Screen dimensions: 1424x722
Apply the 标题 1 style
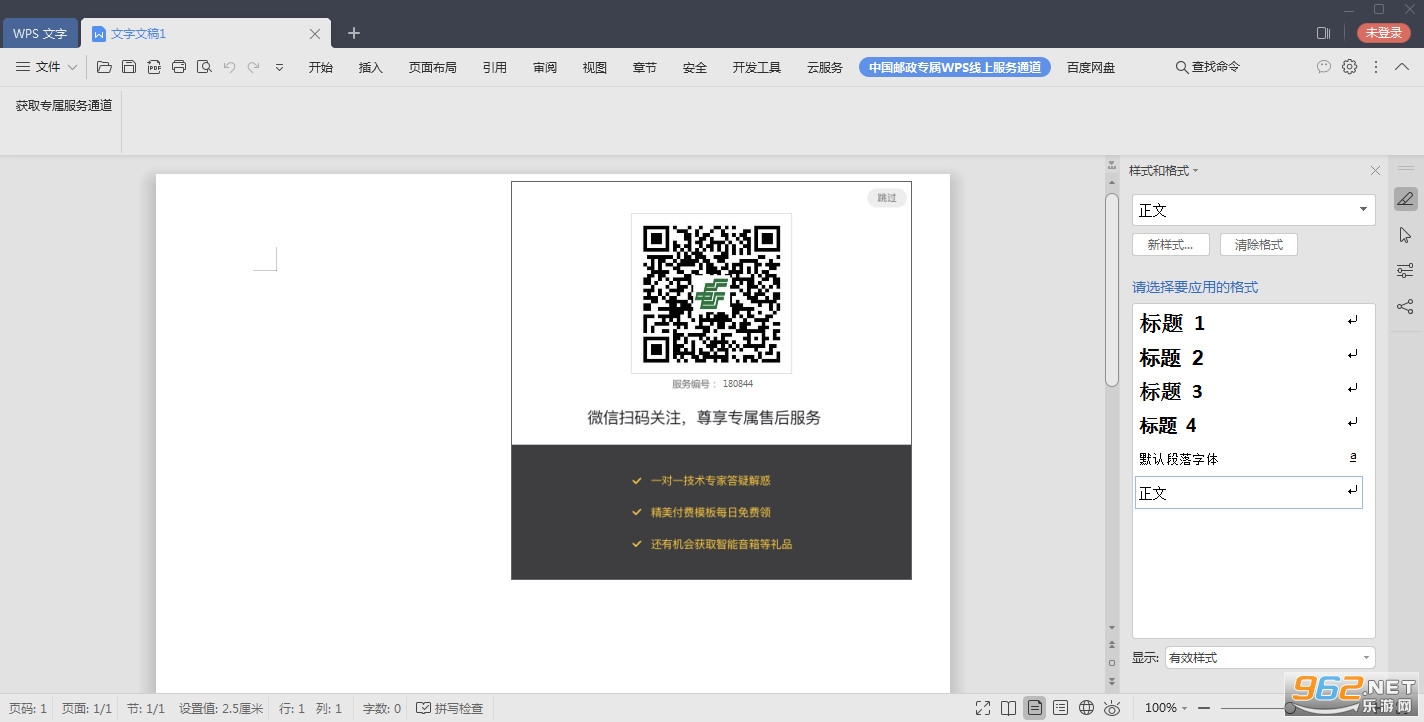(x=1249, y=323)
